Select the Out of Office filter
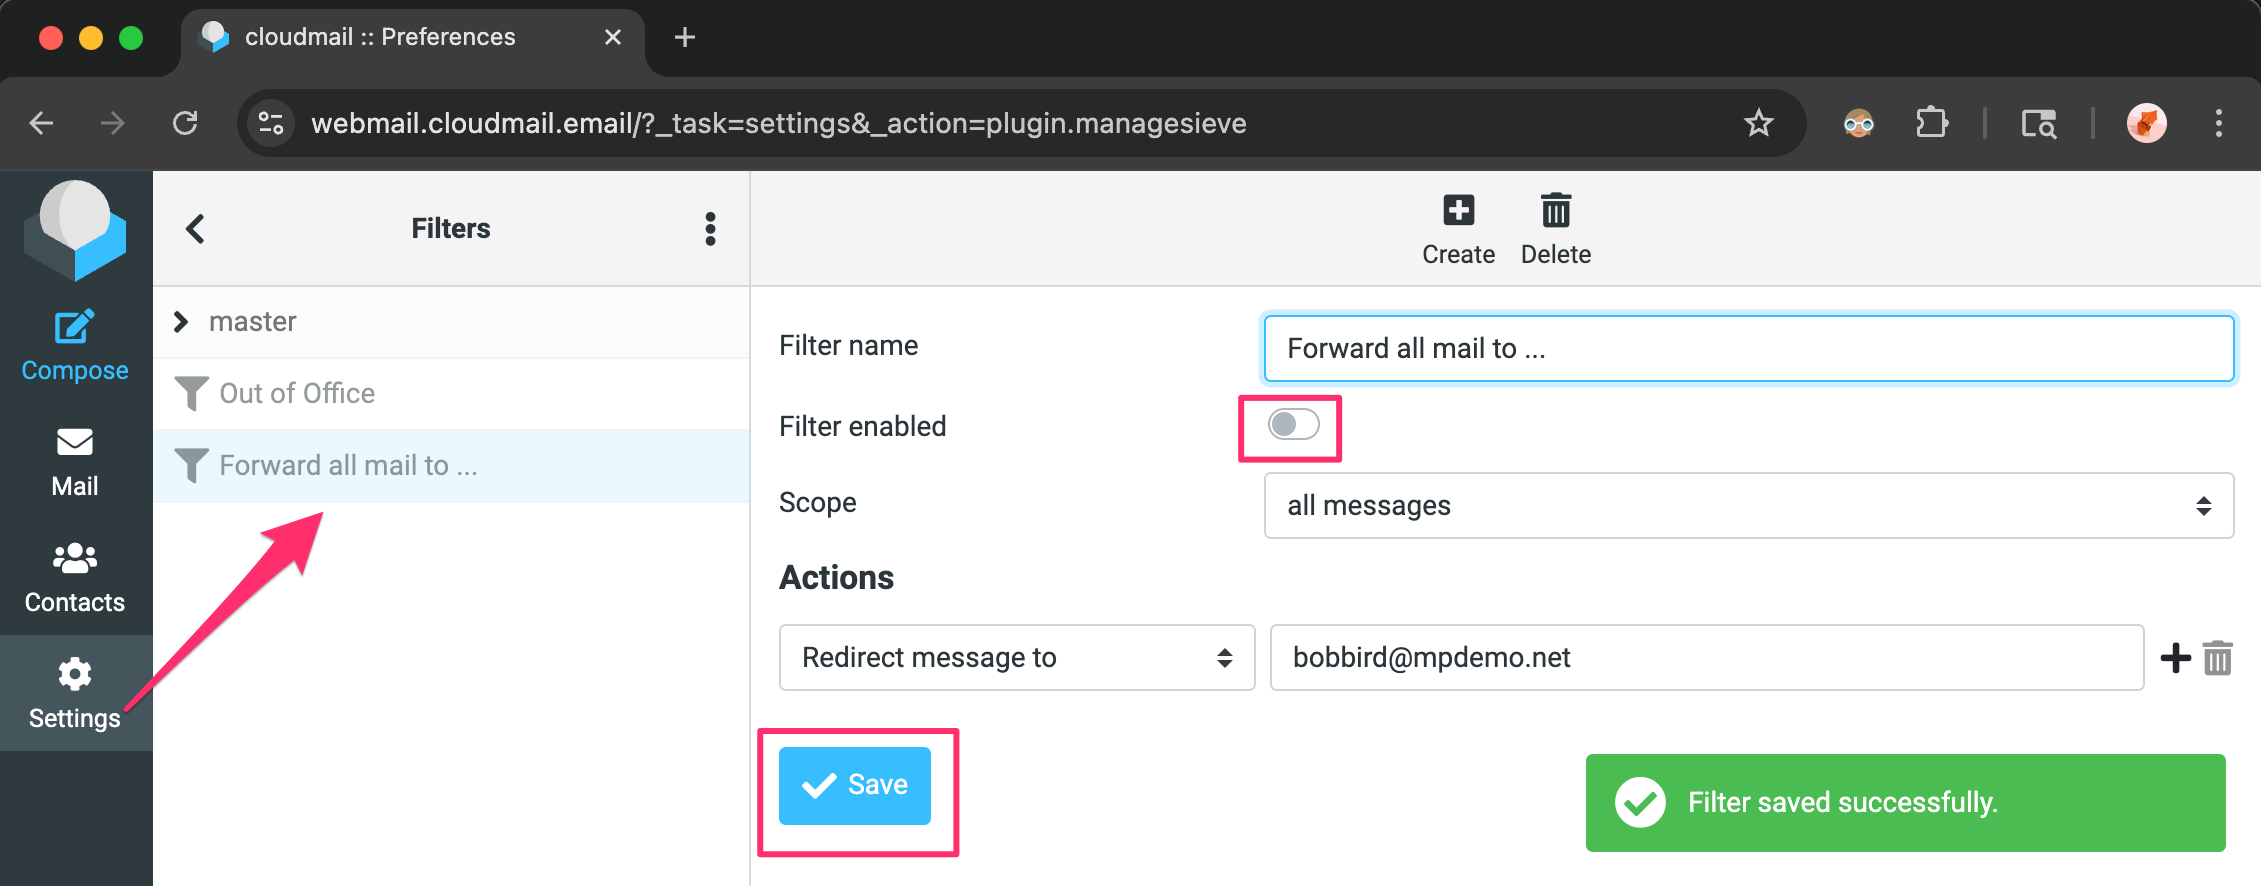Screen dimensions: 2261x886 pos(451,394)
